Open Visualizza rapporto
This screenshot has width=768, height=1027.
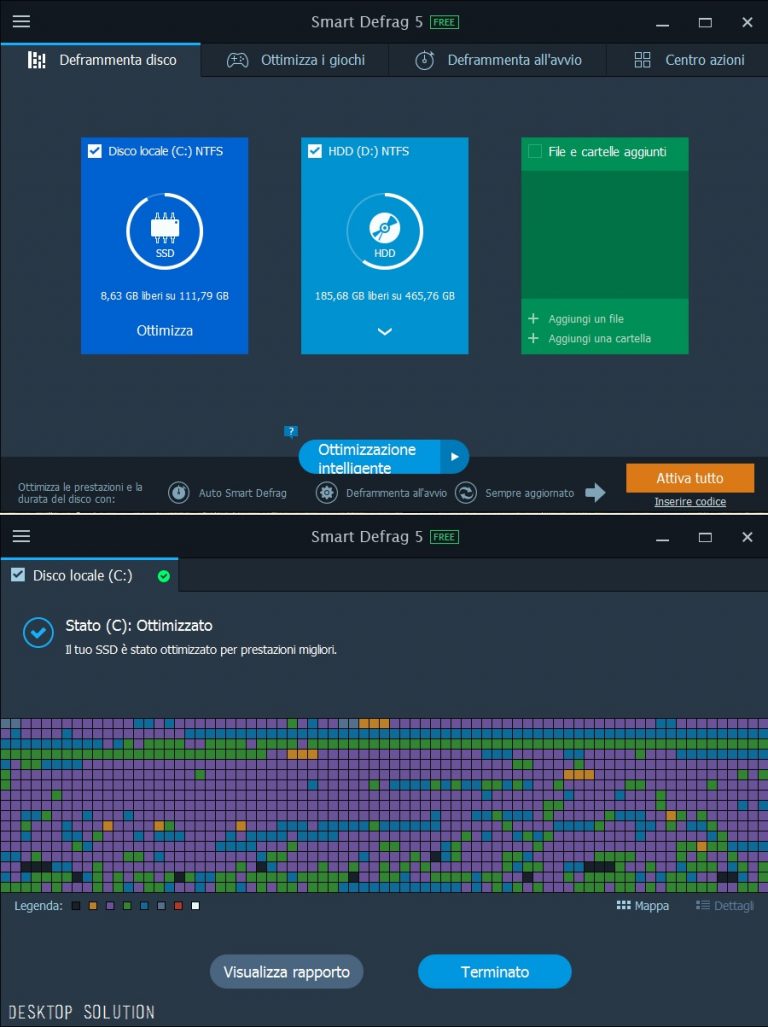287,972
